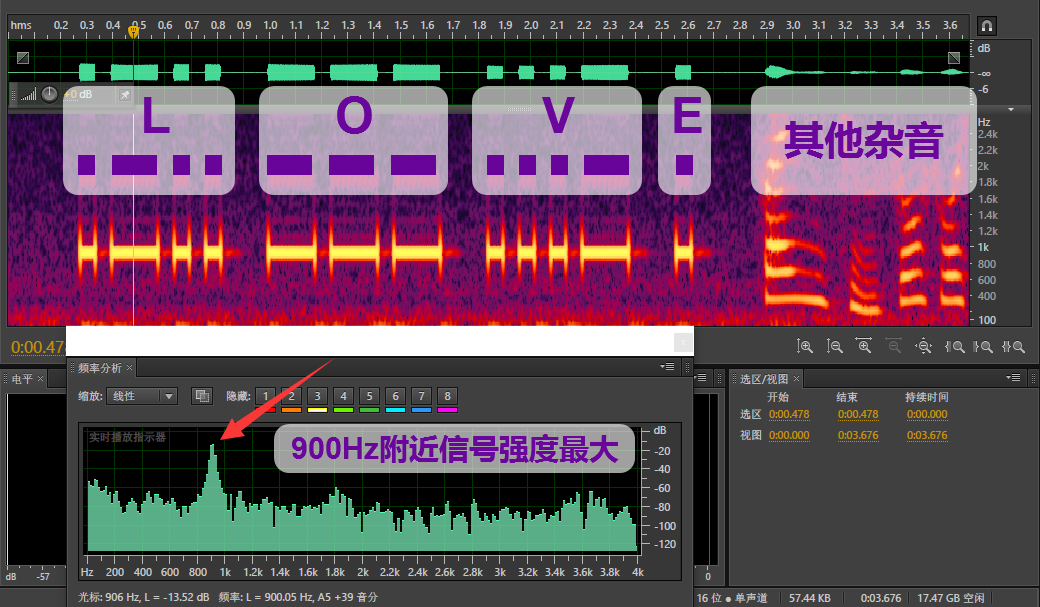The image size is (1040, 607).
Task: Click the fade-in handle on the waveform
Action: tap(23, 59)
